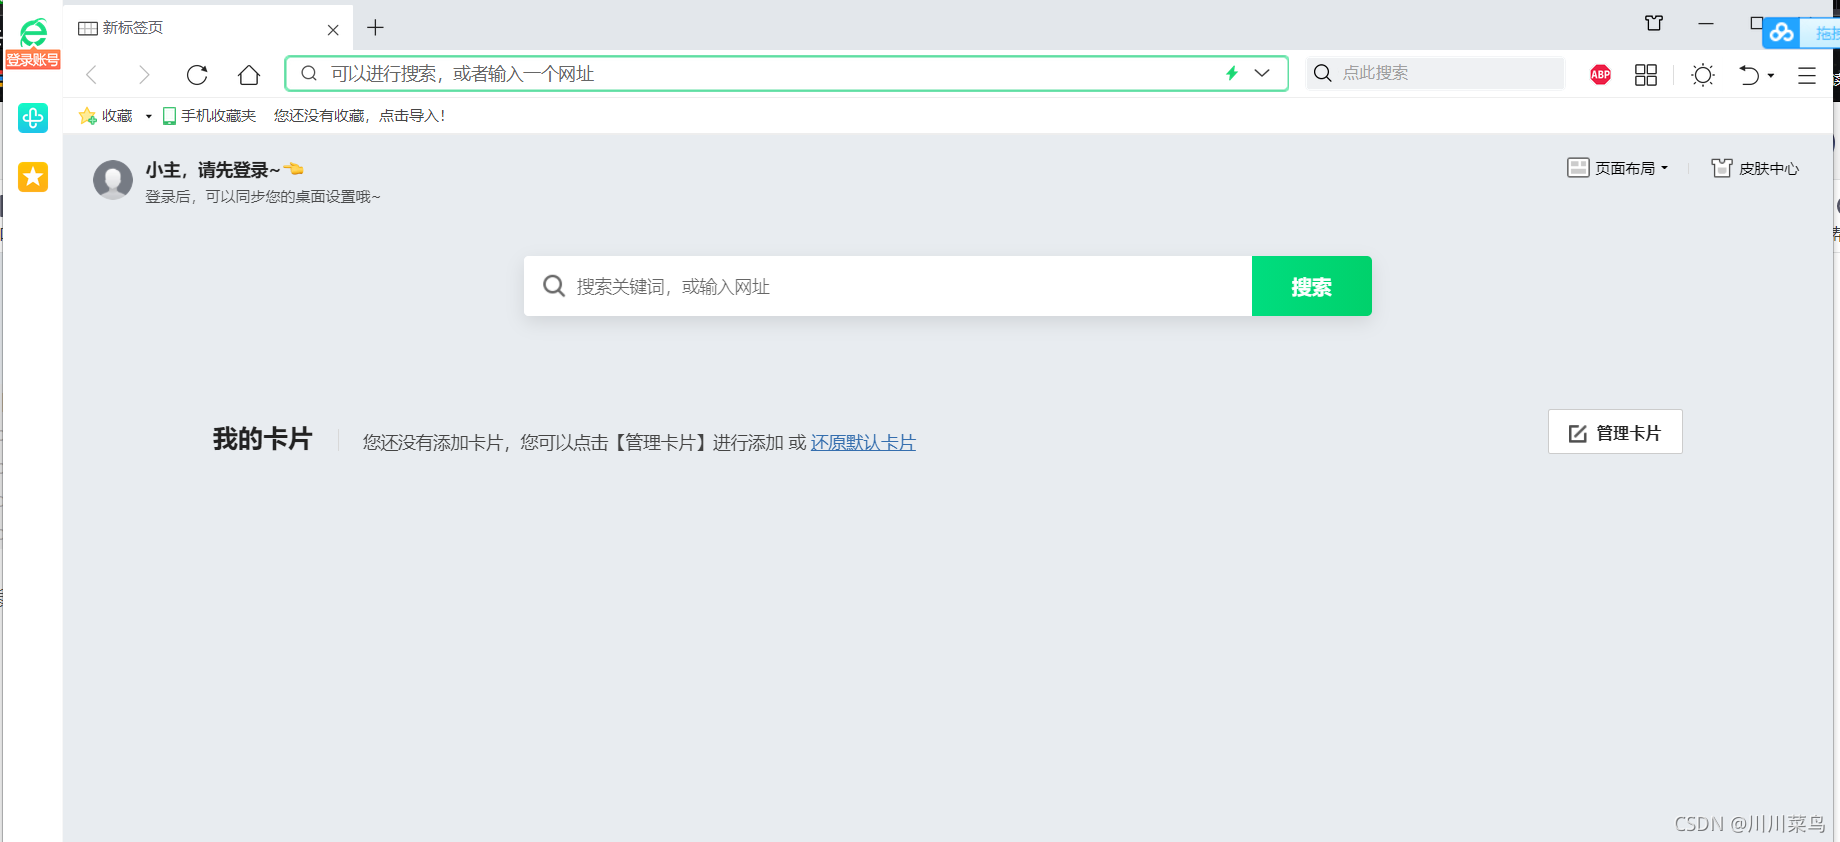Click the 搜索关键词 page search field

point(888,286)
